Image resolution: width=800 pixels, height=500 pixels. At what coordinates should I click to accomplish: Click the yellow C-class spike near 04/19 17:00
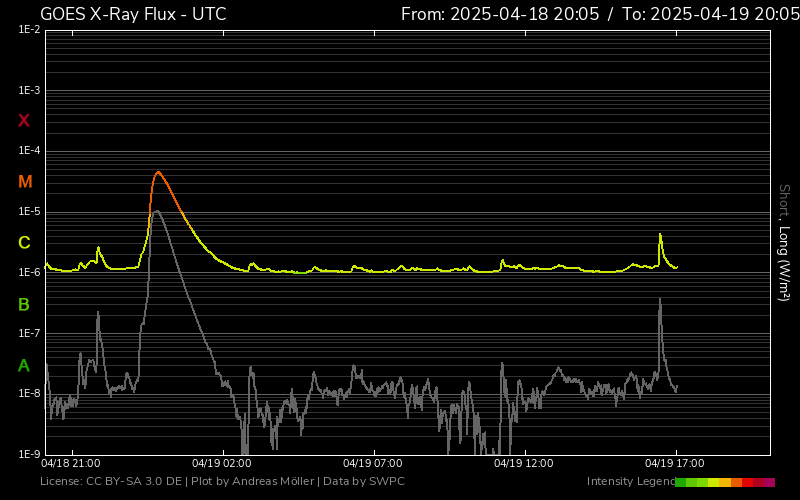[x=660, y=235]
